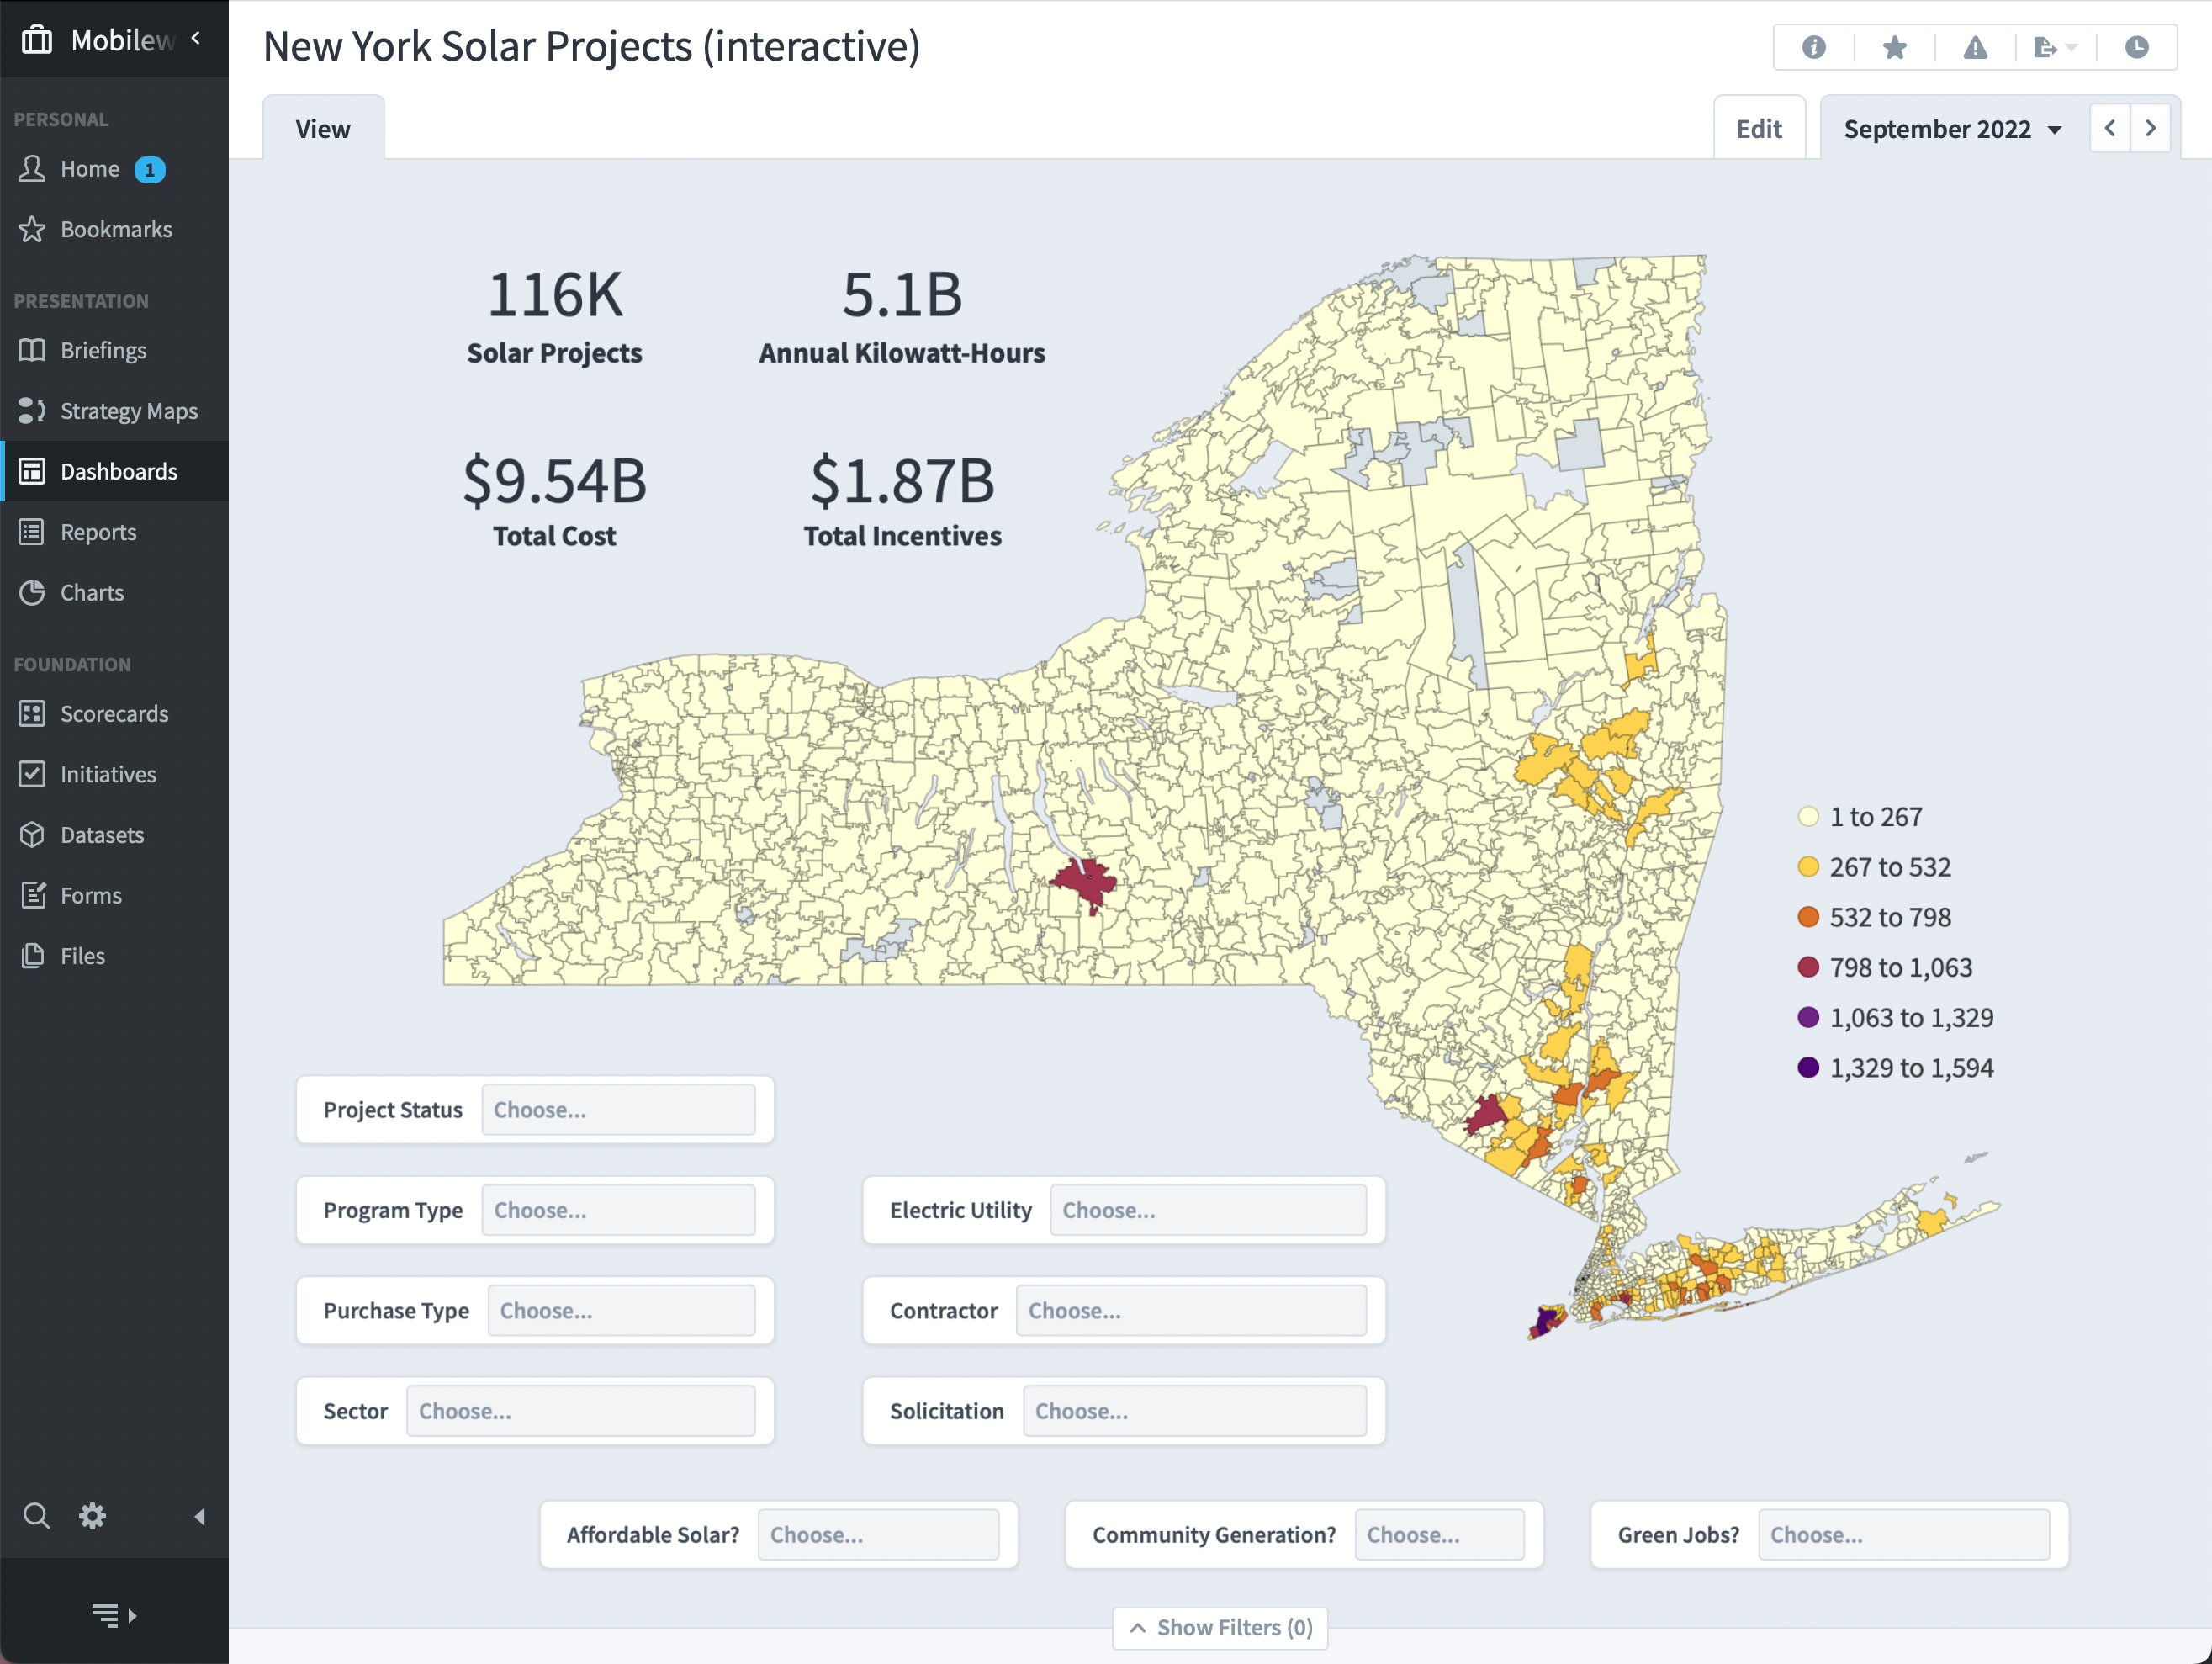2212x1664 pixels.
Task: Expand the Project Status filter dropdown
Action: tap(618, 1110)
